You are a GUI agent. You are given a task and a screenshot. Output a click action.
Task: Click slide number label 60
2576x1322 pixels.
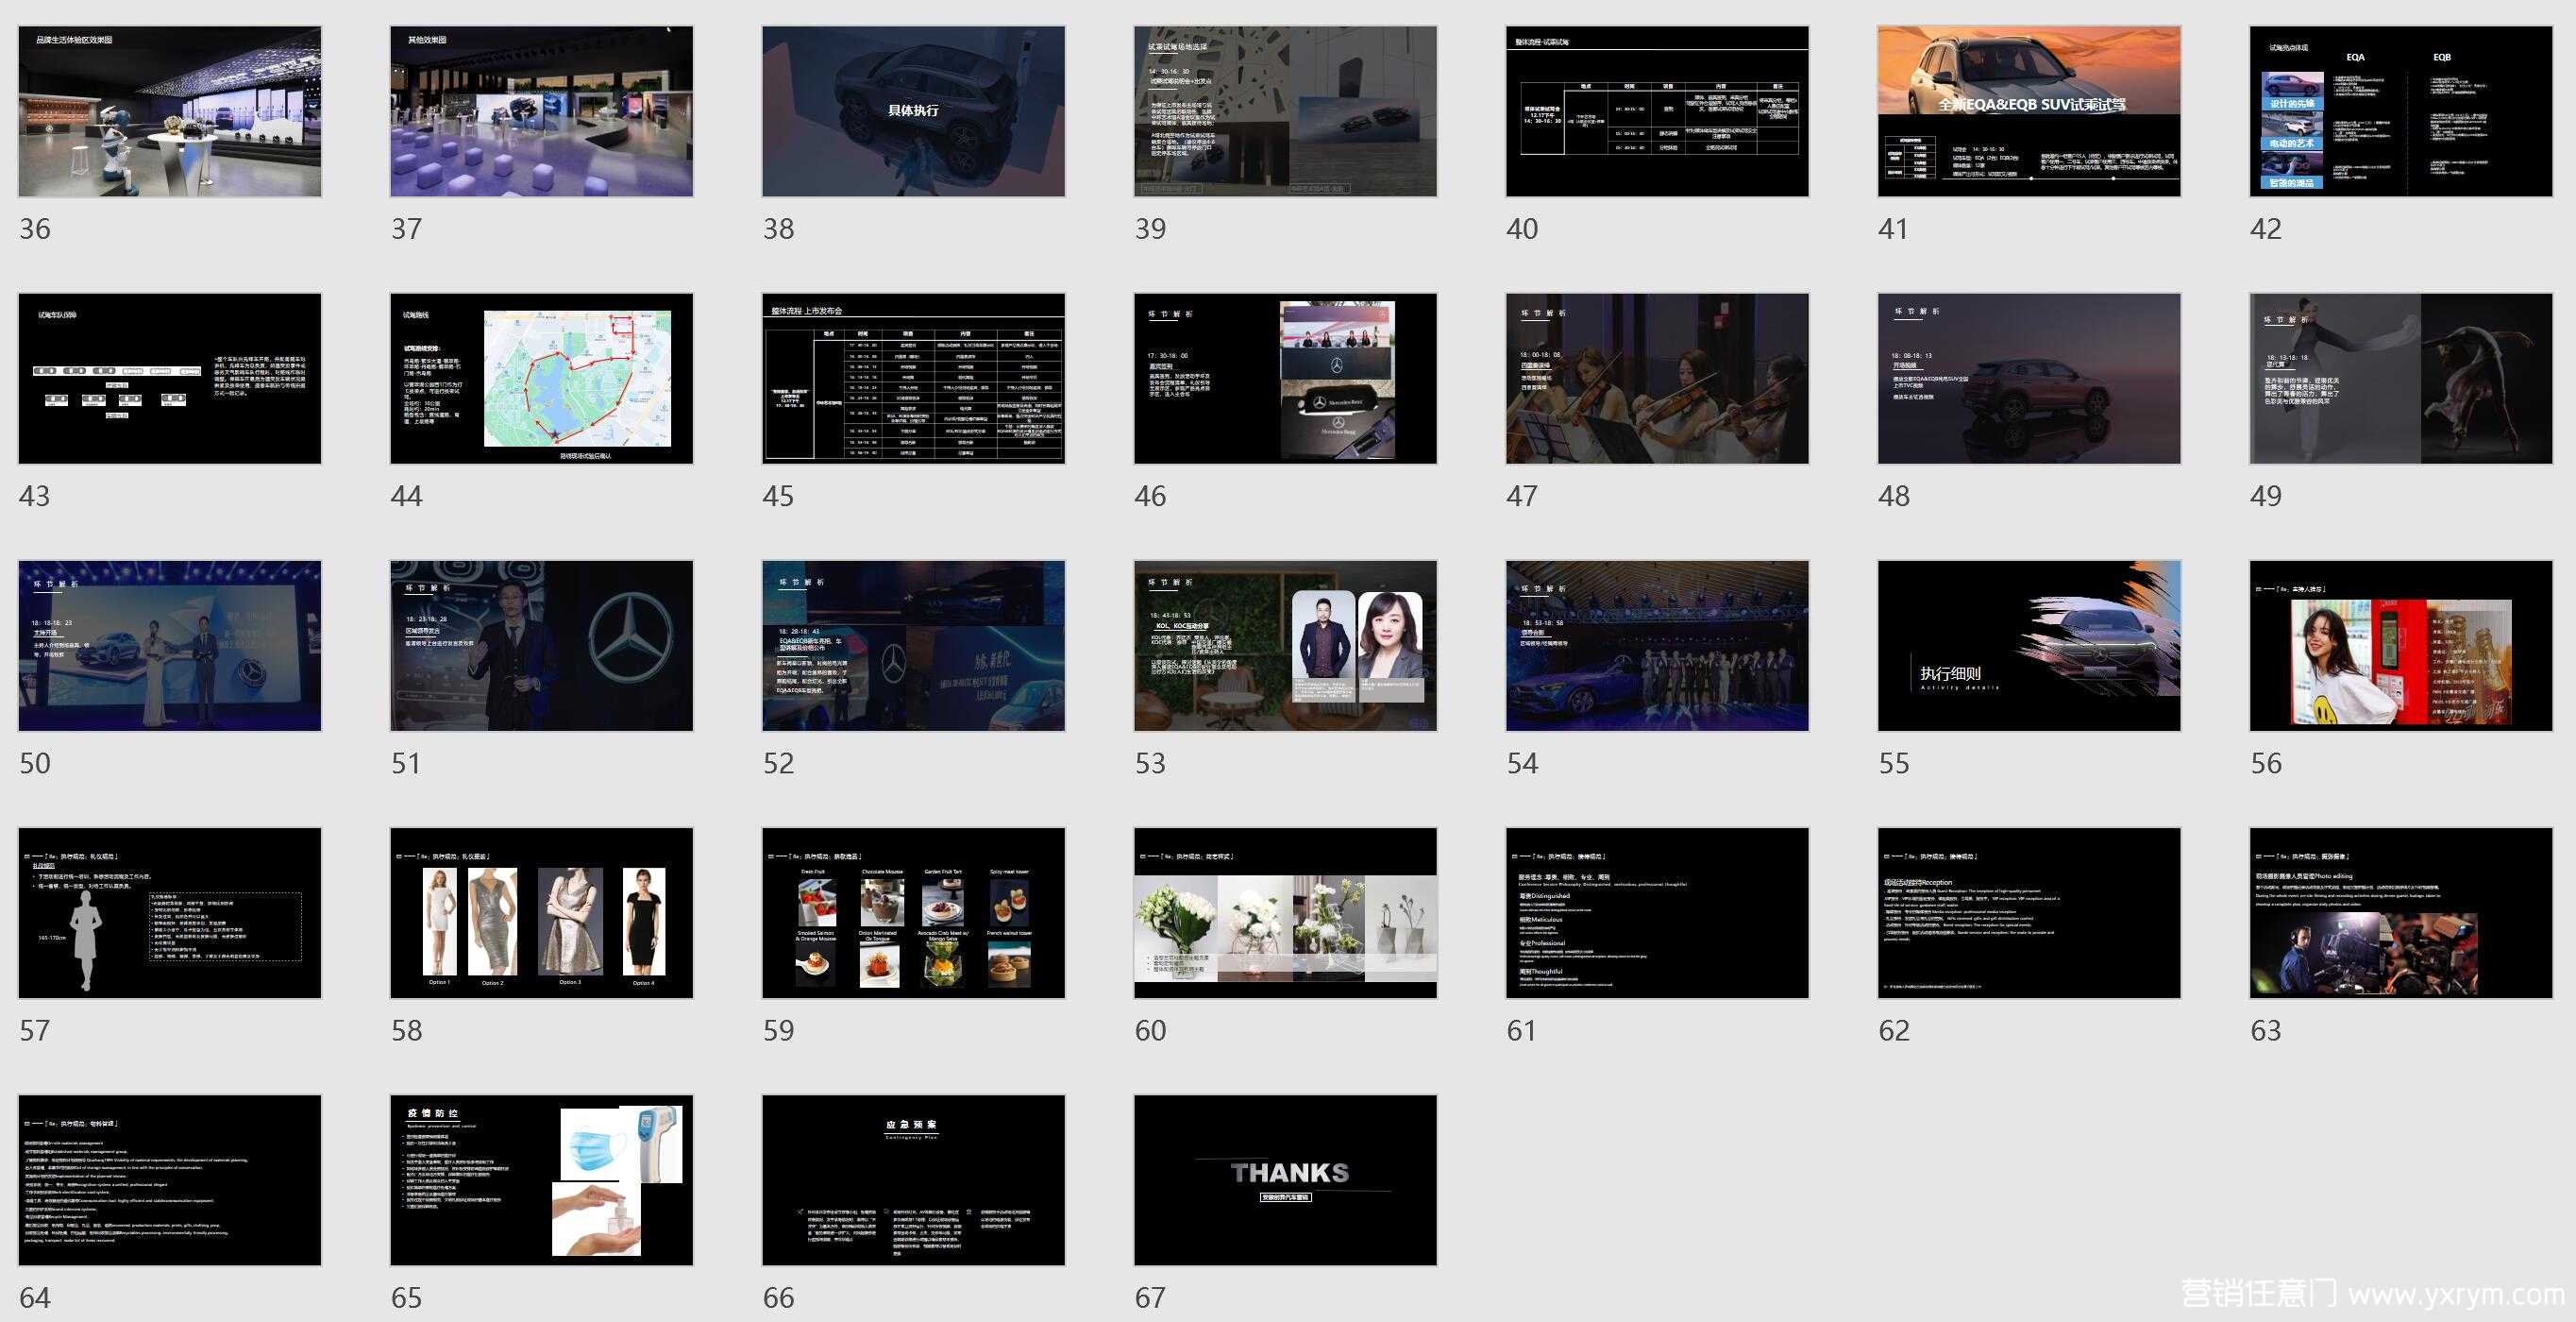point(1150,1030)
